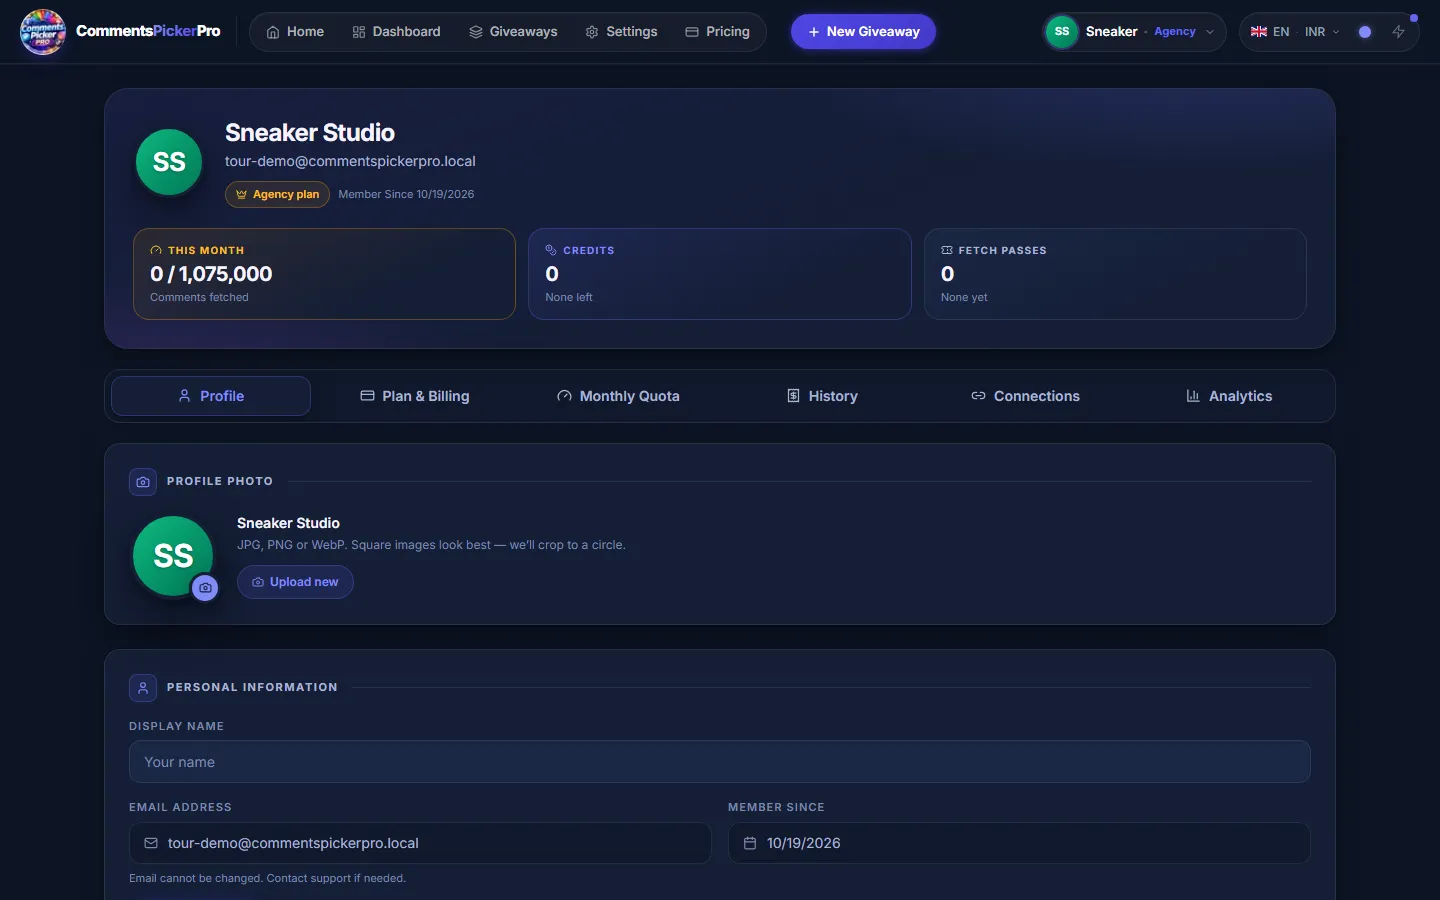Click the This Month comments fetched card
Screen dimensions: 1440x900
(324, 274)
